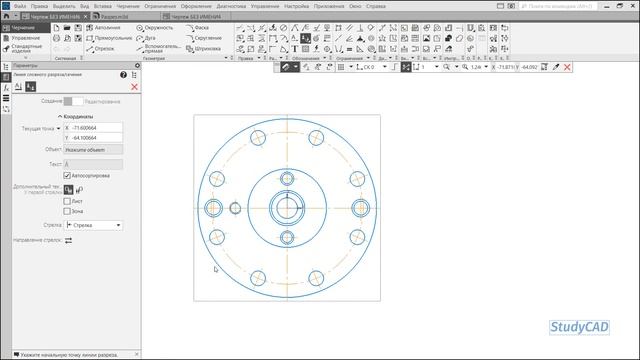This screenshot has width=640, height=360.
Task: Expand the Правка toolbar group arrow
Action: [x=258, y=58]
